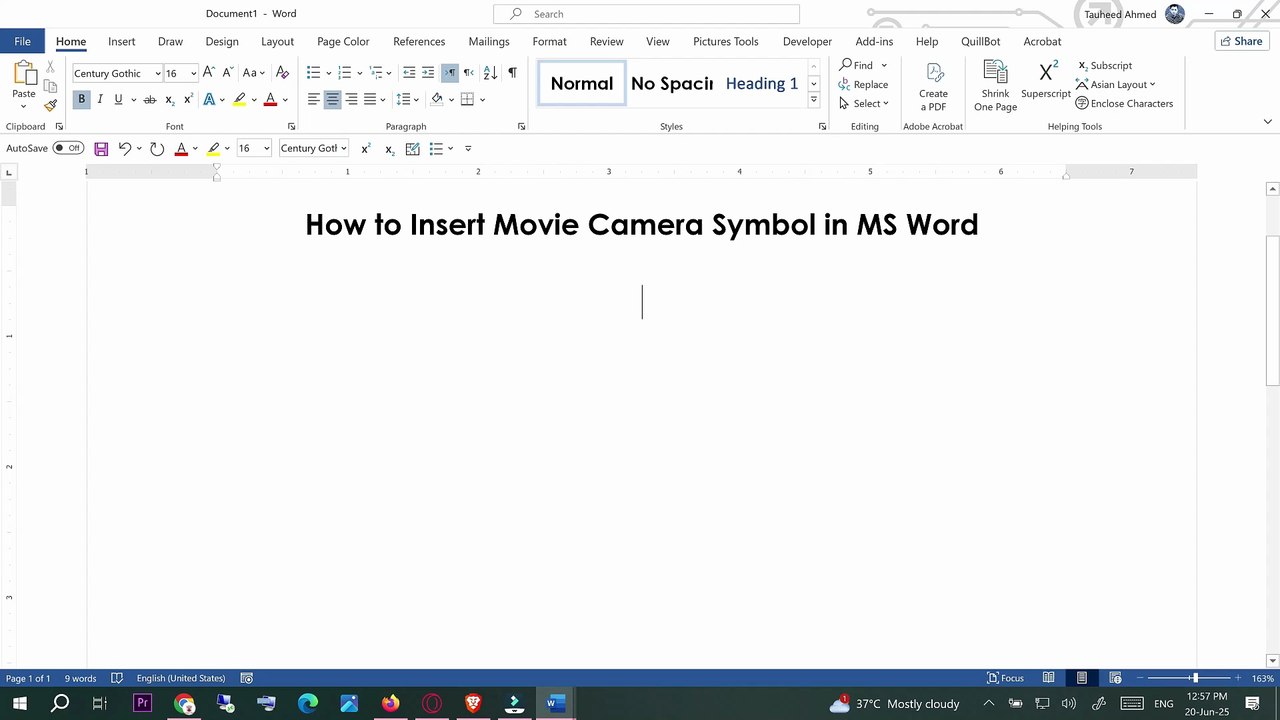Screen dimensions: 1280x720
Task: Apply the Heading 1 style
Action: [762, 84]
